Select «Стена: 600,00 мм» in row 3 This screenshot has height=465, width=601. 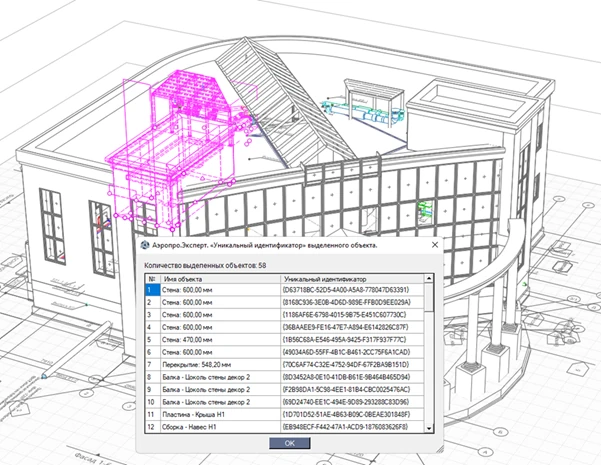[x=220, y=315]
